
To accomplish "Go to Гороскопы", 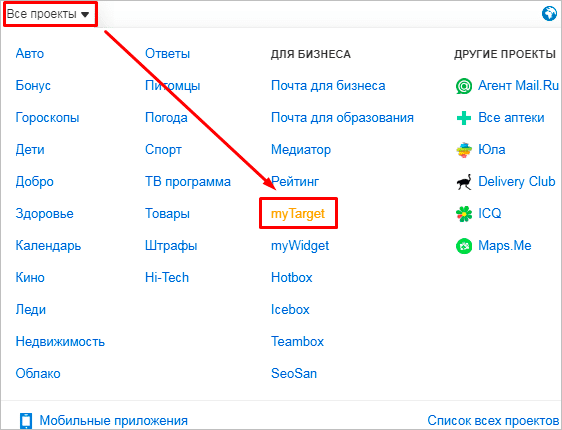I will [47, 118].
